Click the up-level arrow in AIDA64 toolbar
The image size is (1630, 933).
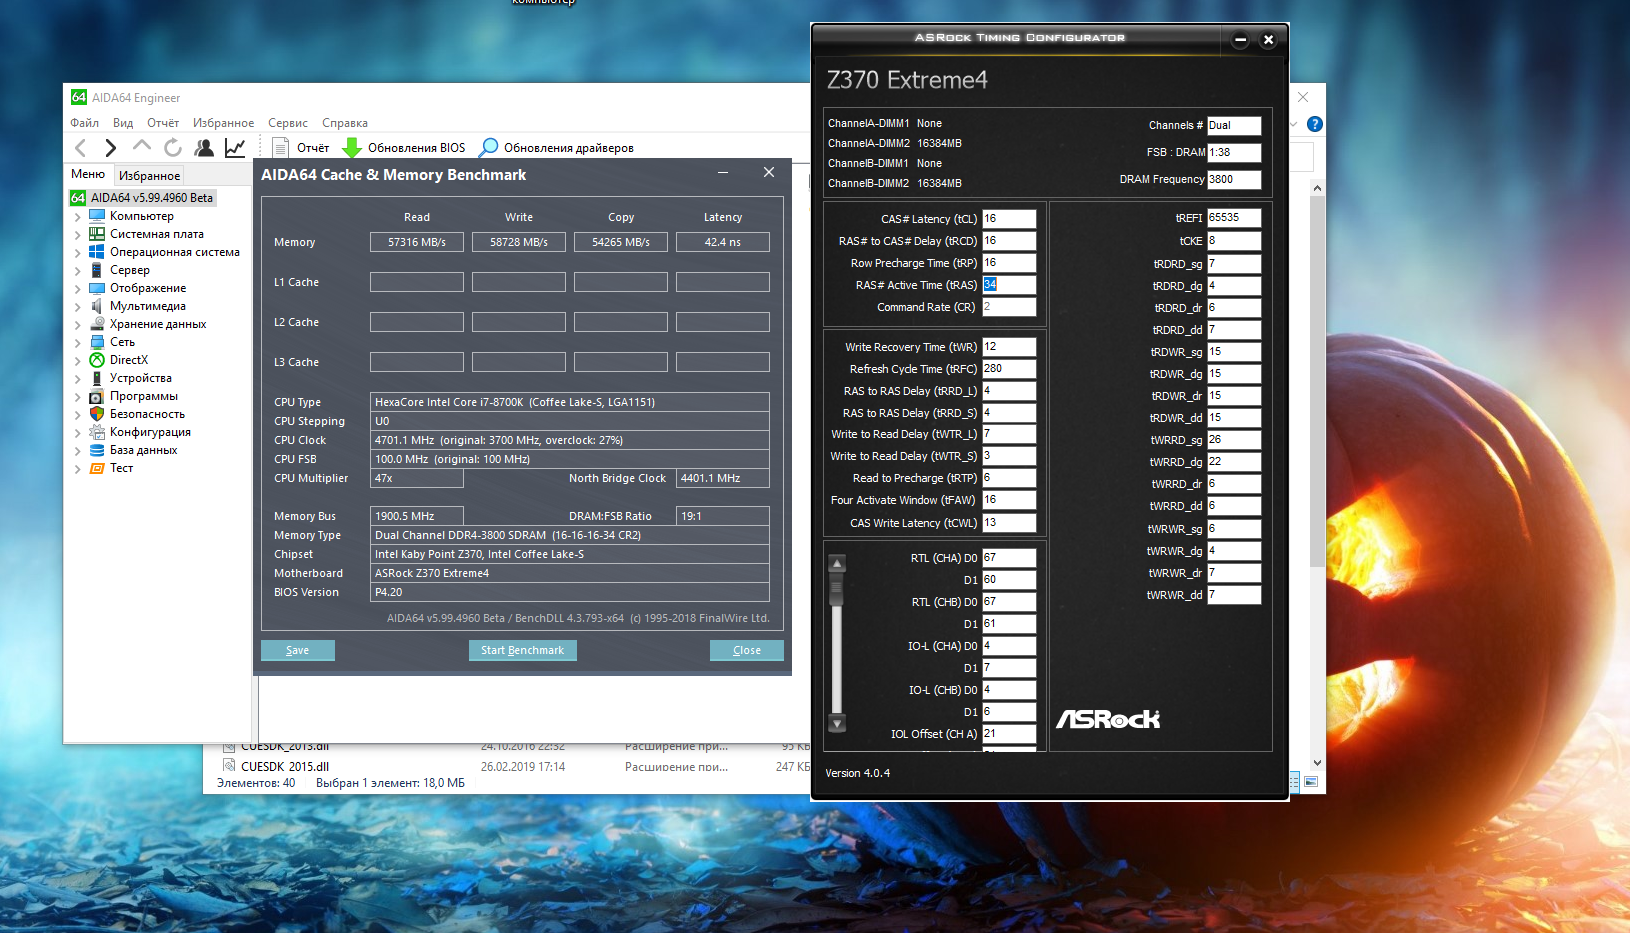(142, 147)
